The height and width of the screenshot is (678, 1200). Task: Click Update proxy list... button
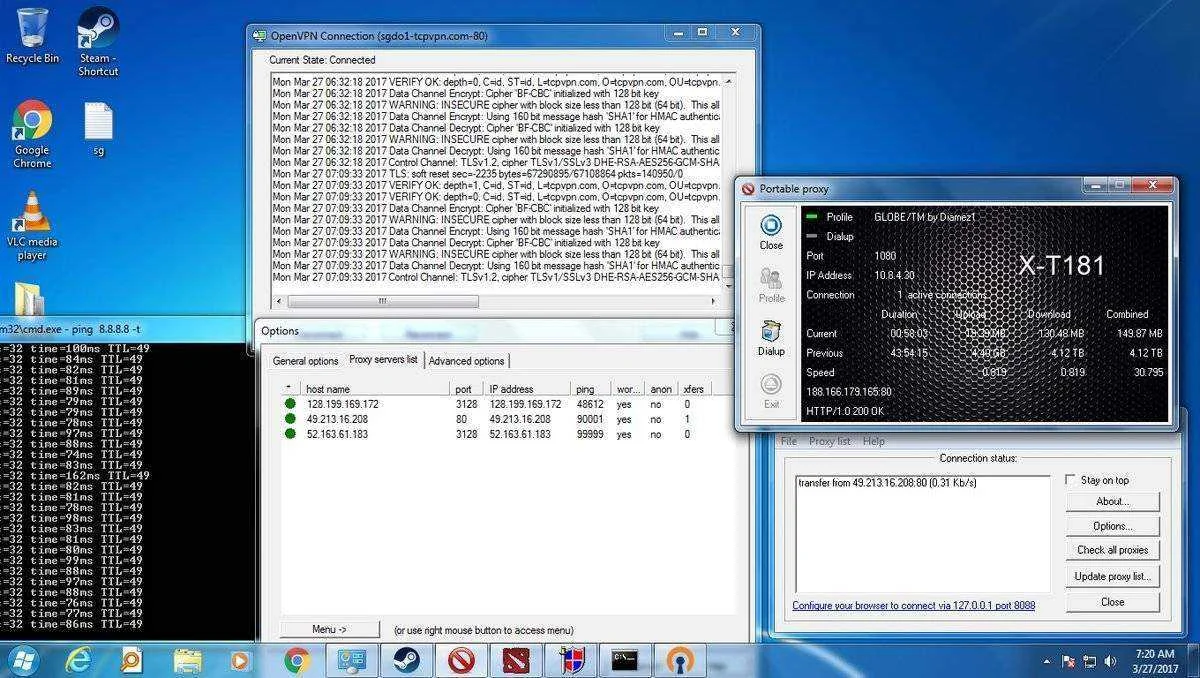[x=1112, y=576]
